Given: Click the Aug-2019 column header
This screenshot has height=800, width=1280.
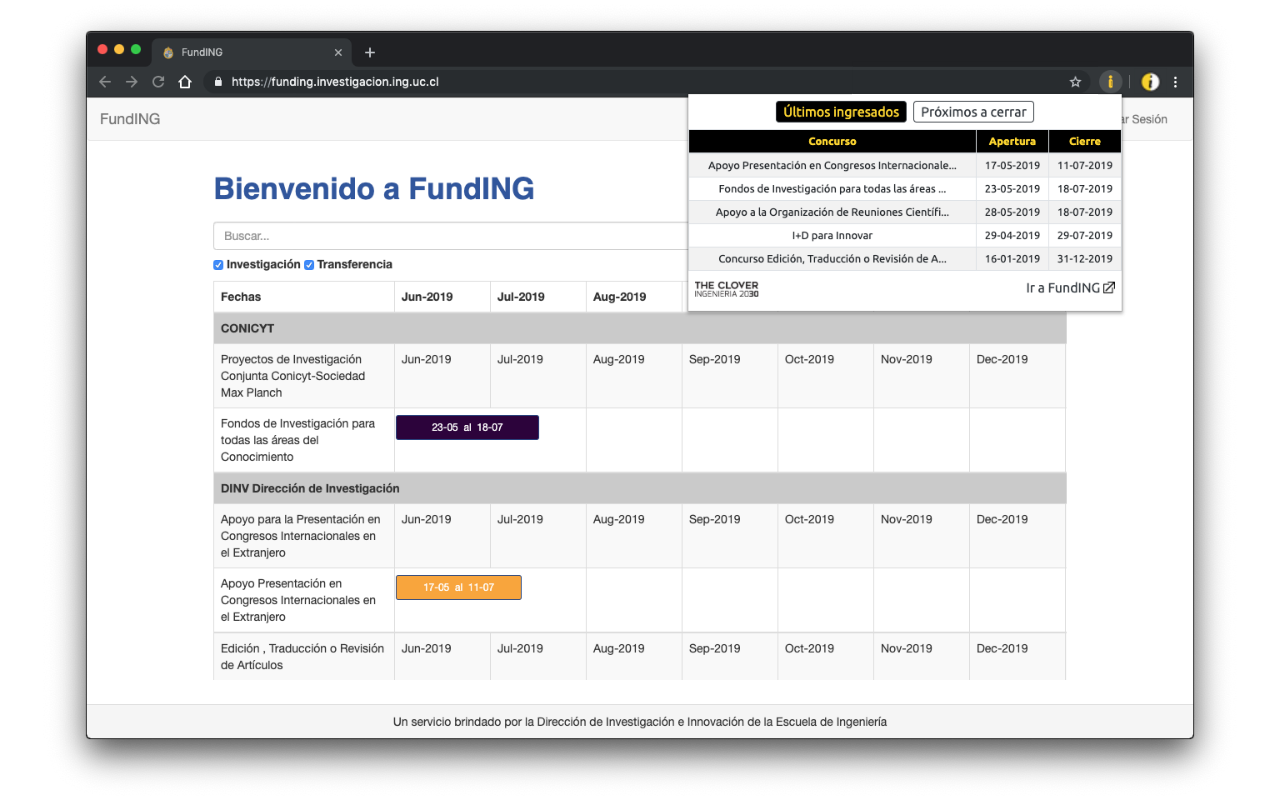Looking at the screenshot, I should tap(634, 297).
